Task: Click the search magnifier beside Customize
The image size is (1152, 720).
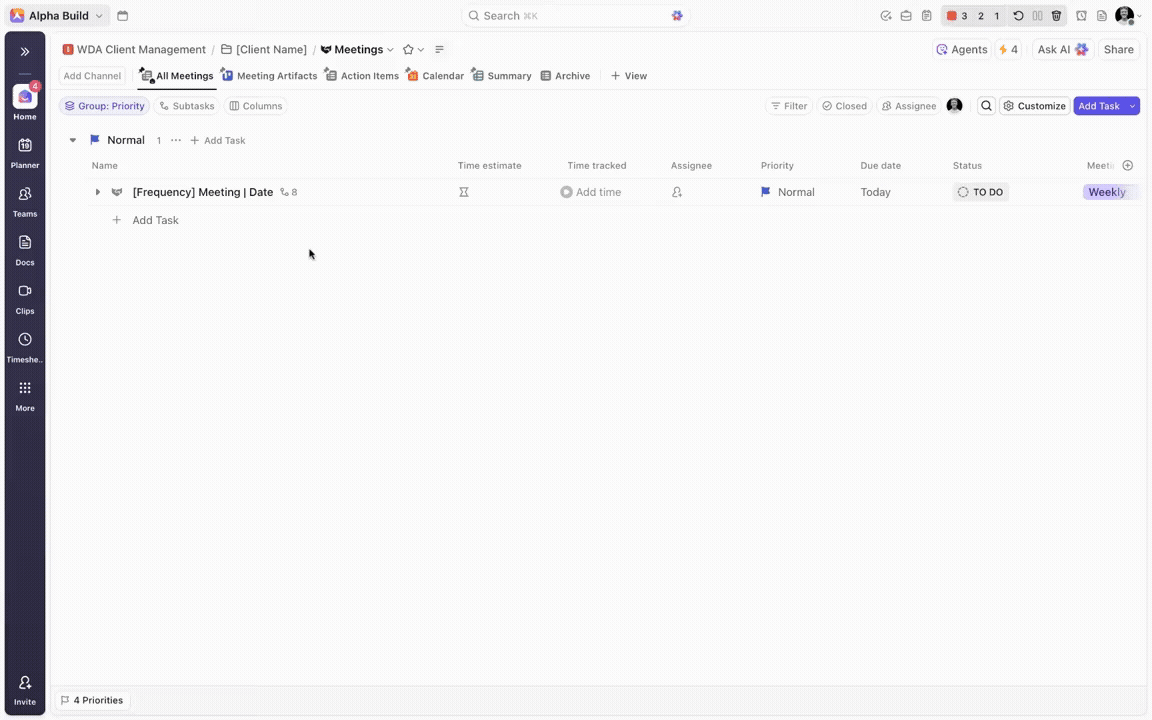Action: 986,106
